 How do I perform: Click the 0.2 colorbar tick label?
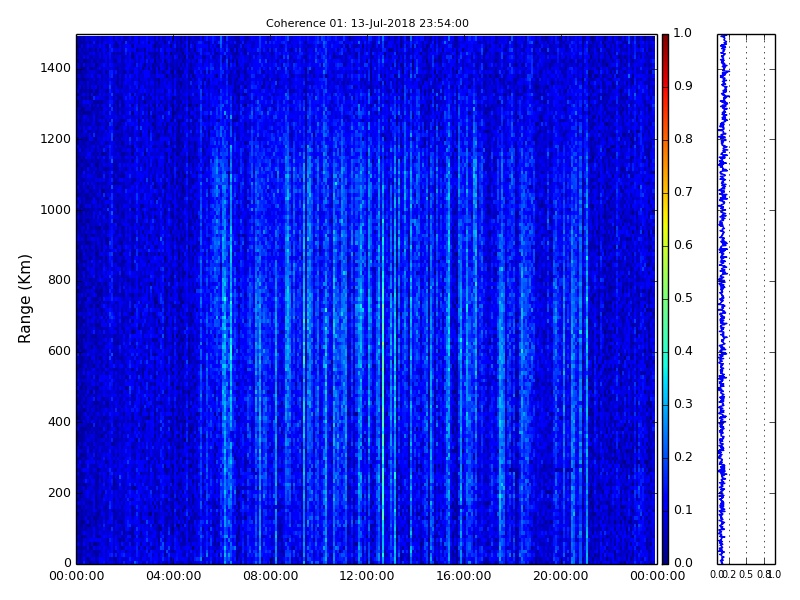click(x=683, y=457)
